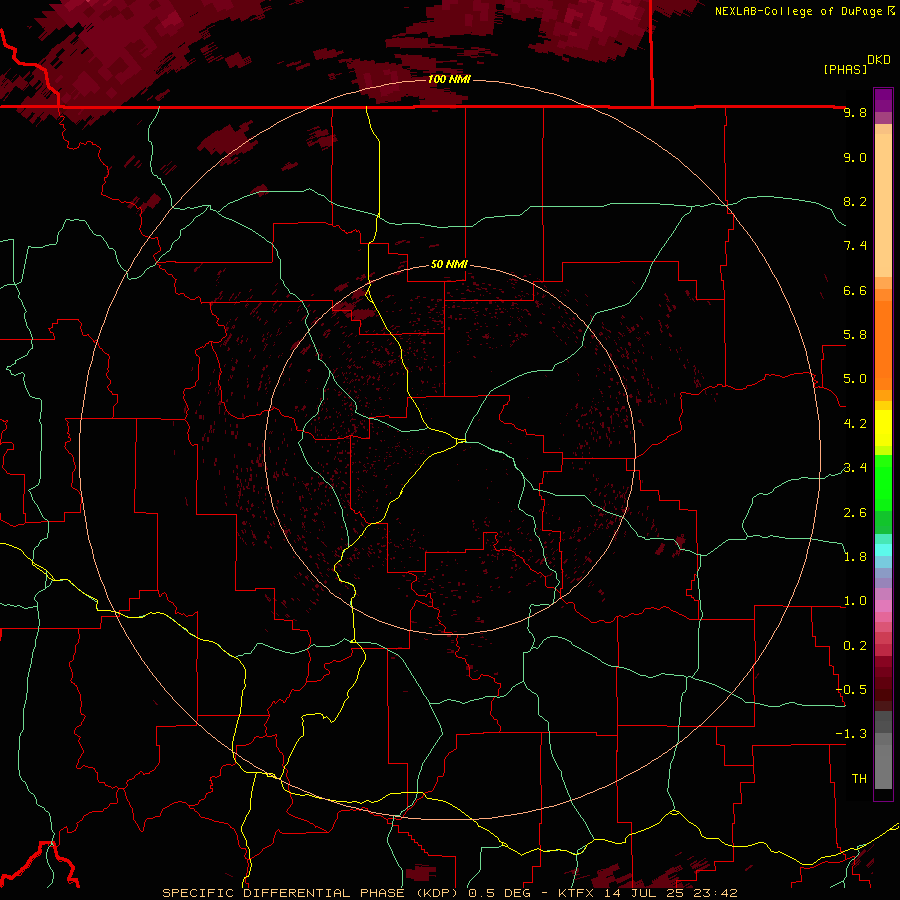Click the arrow logo after DuPage

[x=891, y=11]
